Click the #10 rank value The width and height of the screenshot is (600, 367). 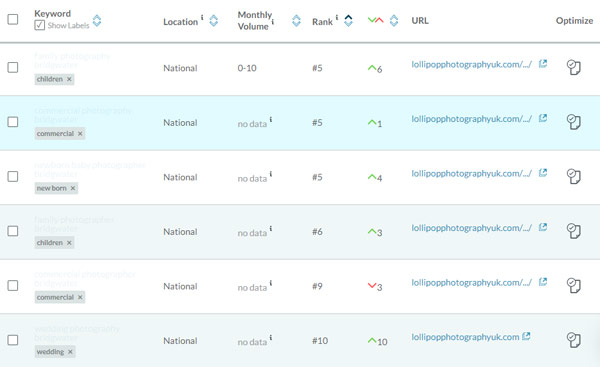(320, 341)
